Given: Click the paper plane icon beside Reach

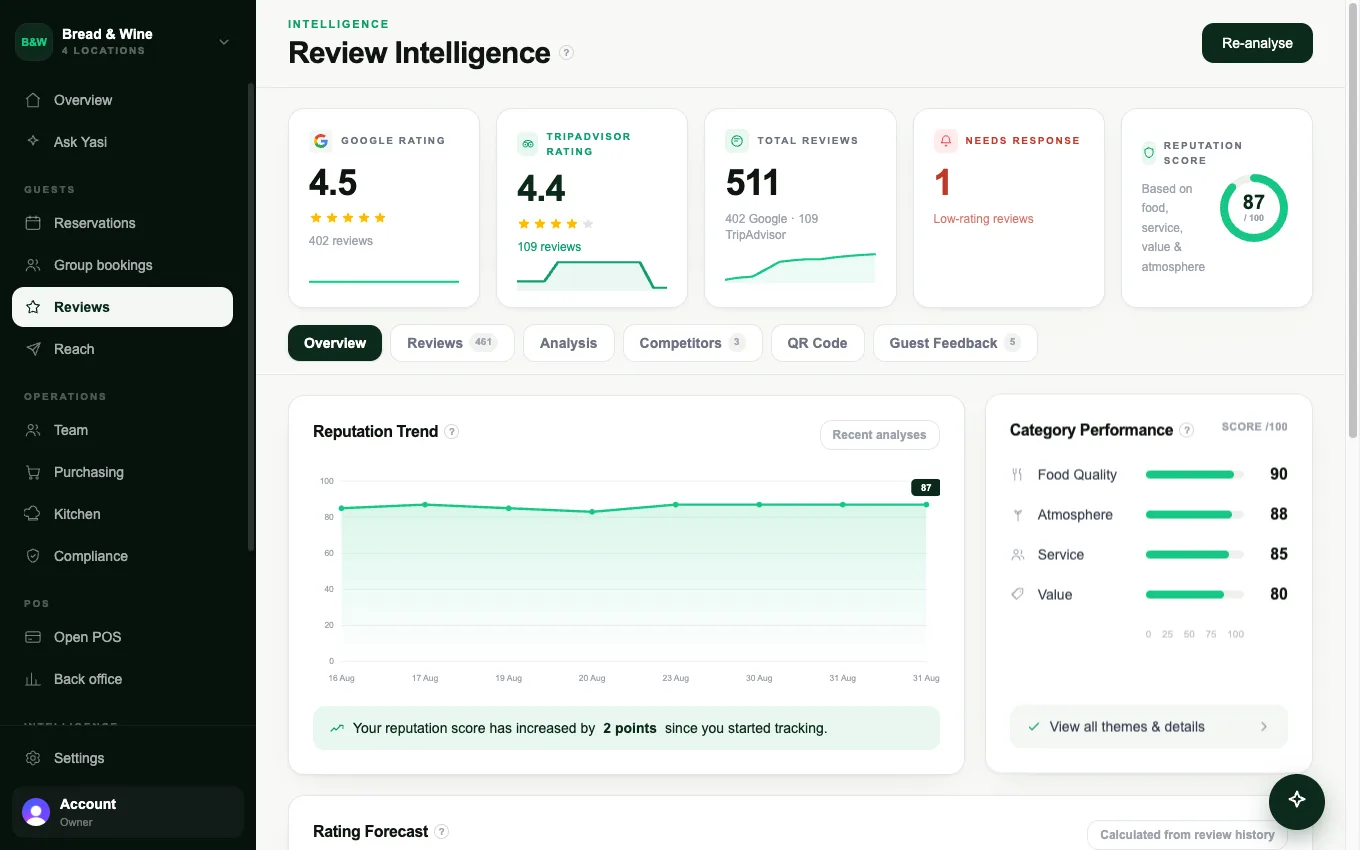Looking at the screenshot, I should [33, 349].
